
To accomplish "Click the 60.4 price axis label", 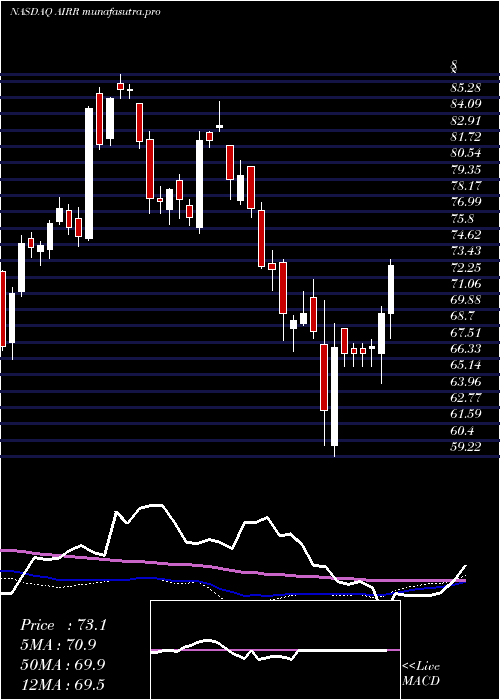I will [463, 431].
